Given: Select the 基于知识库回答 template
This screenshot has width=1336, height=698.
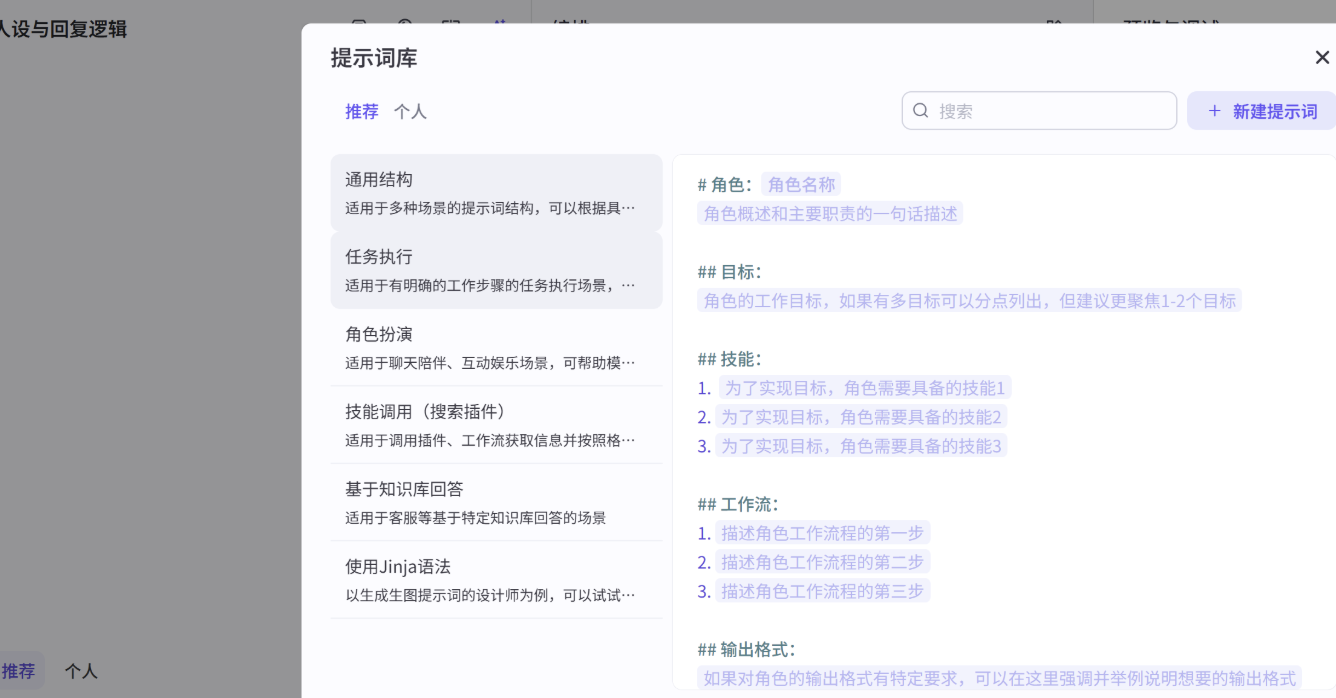Looking at the screenshot, I should (x=496, y=502).
